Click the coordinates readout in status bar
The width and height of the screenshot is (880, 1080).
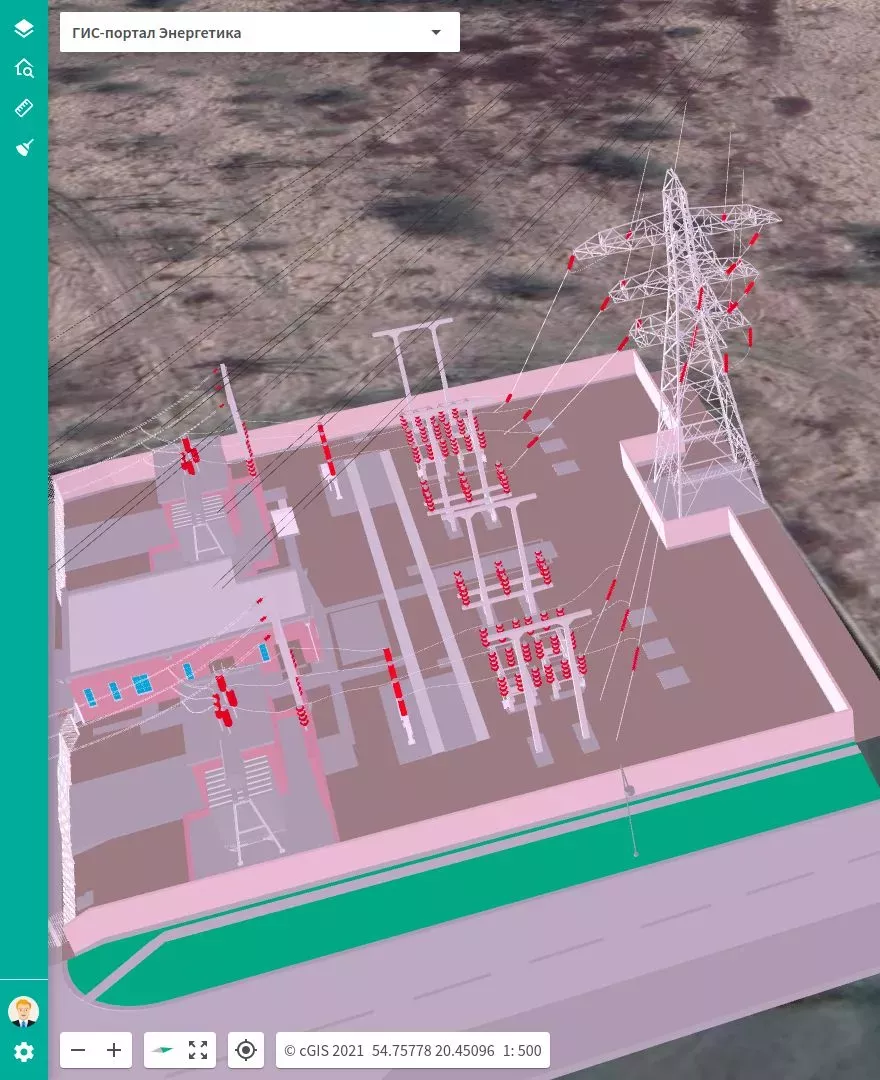[x=432, y=1051]
